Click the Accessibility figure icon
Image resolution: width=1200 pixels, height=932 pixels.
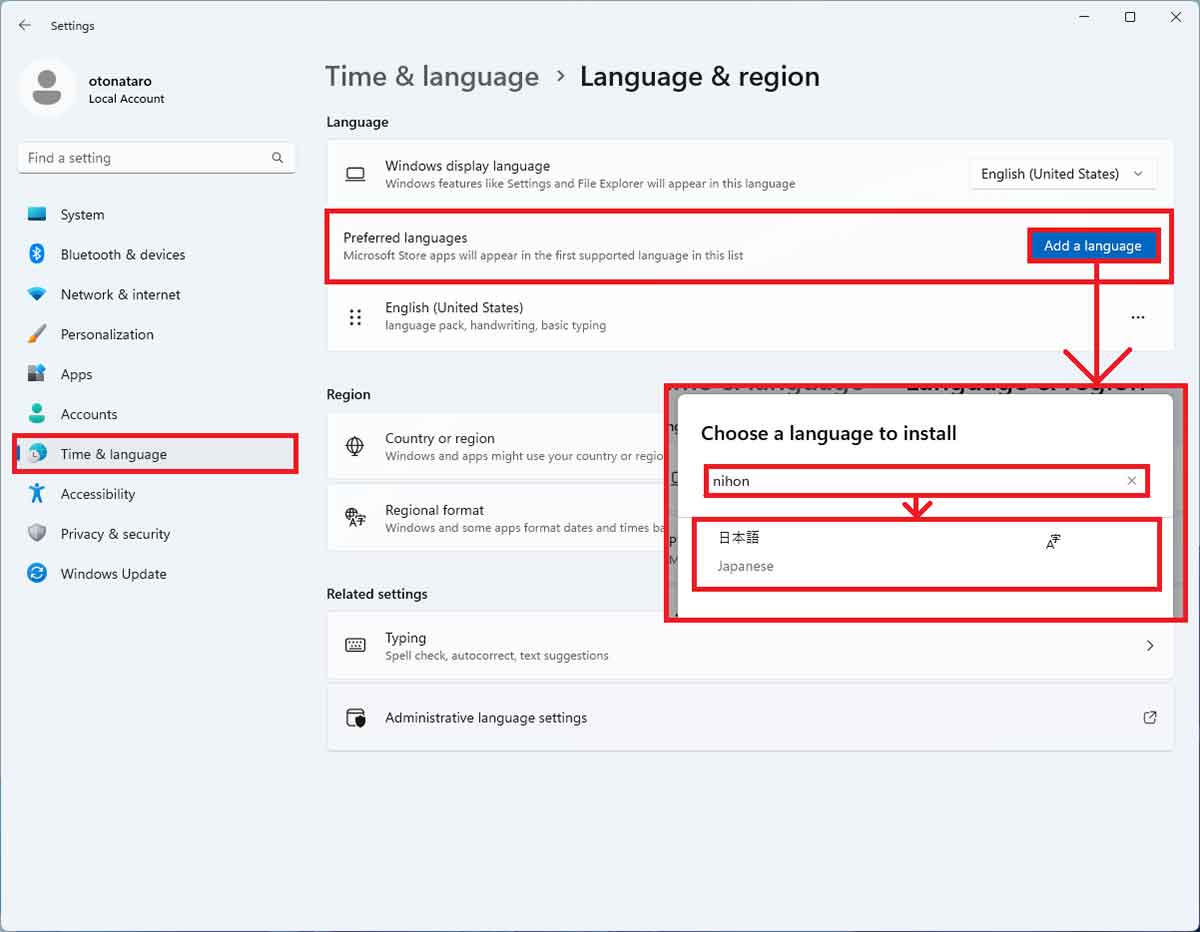[x=37, y=494]
